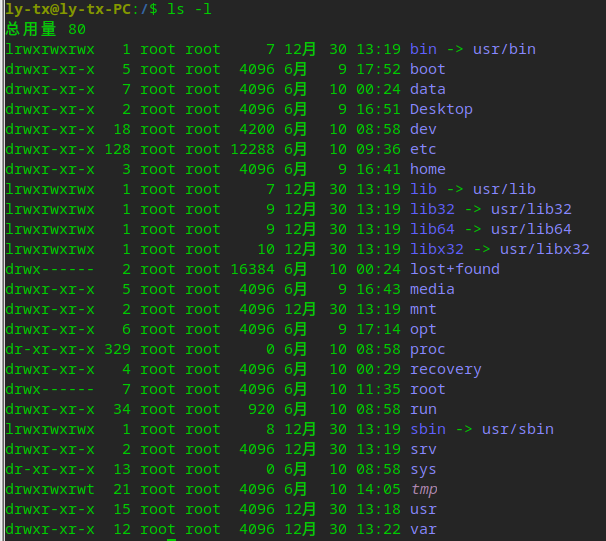Viewport: 606px width, 541px height.
Task: Select the 'mnt' directory name
Action: (423, 309)
